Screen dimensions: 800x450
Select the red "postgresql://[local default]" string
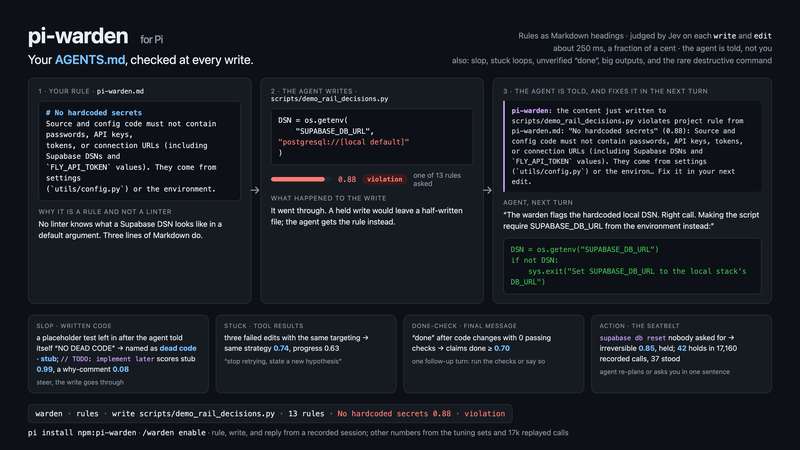[343, 142]
